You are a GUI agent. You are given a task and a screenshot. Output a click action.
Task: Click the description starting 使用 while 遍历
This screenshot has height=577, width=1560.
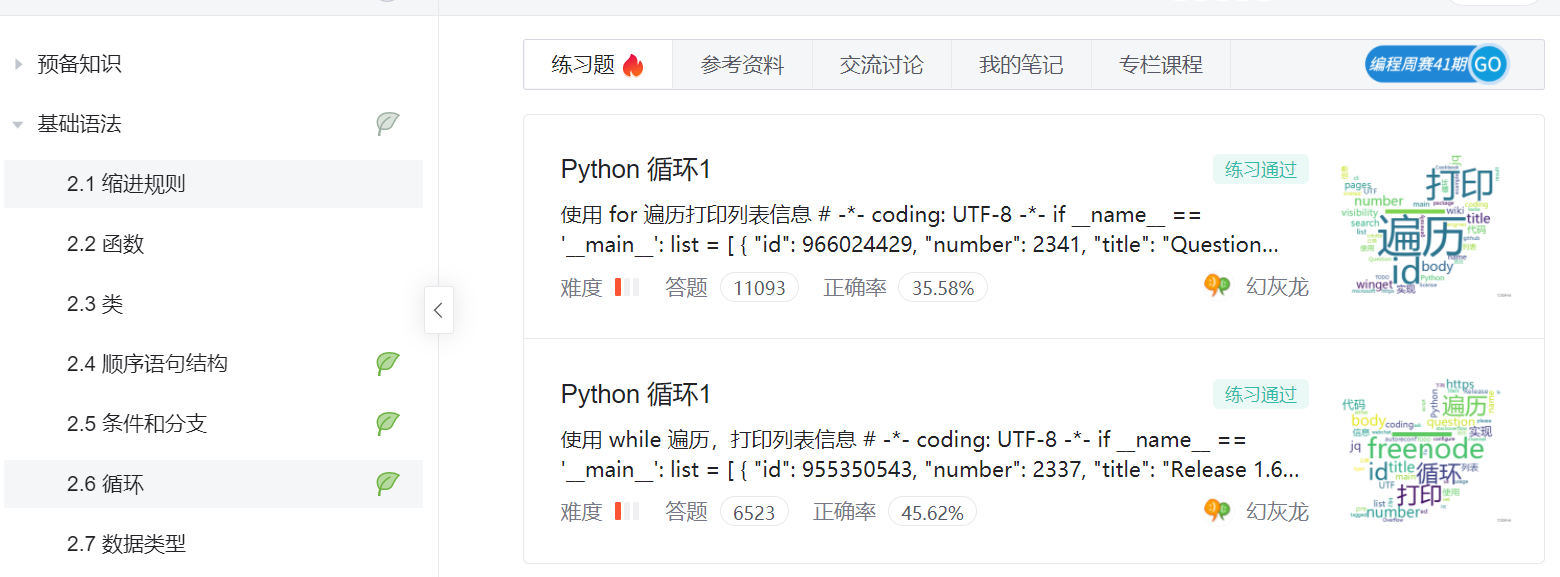(931, 454)
